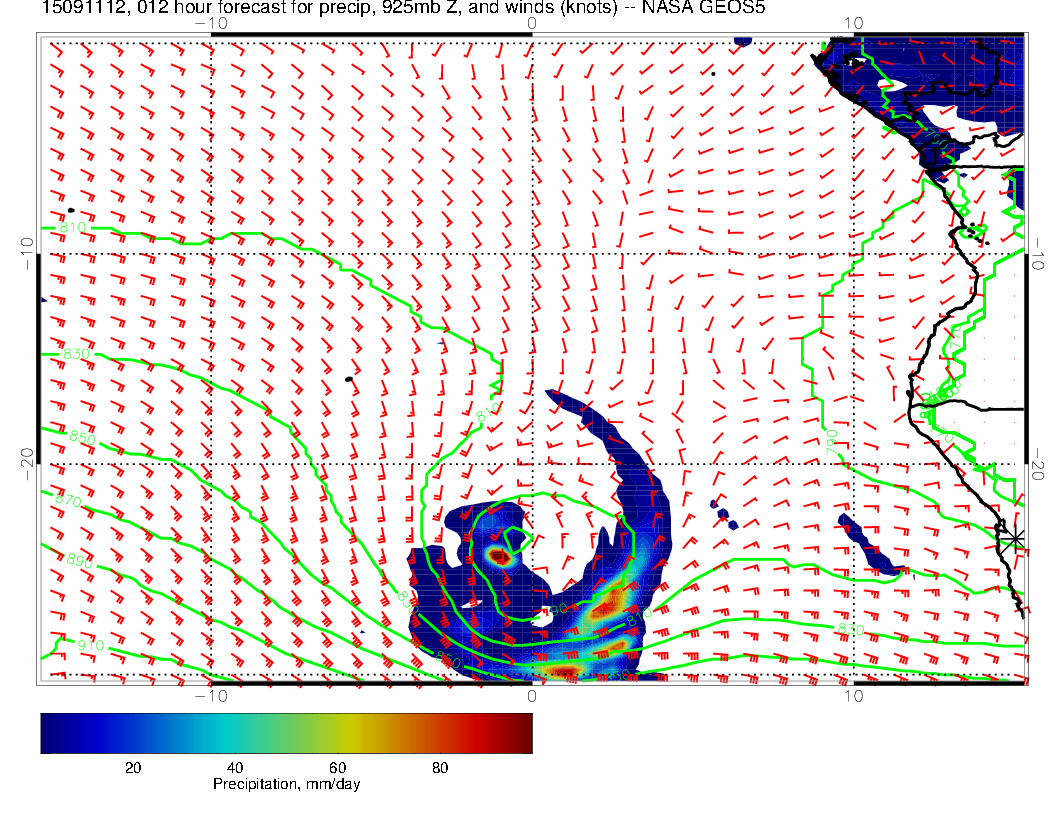1056x816 pixels.
Task: Click the dark blue end of the colorbar
Action: tap(50, 732)
